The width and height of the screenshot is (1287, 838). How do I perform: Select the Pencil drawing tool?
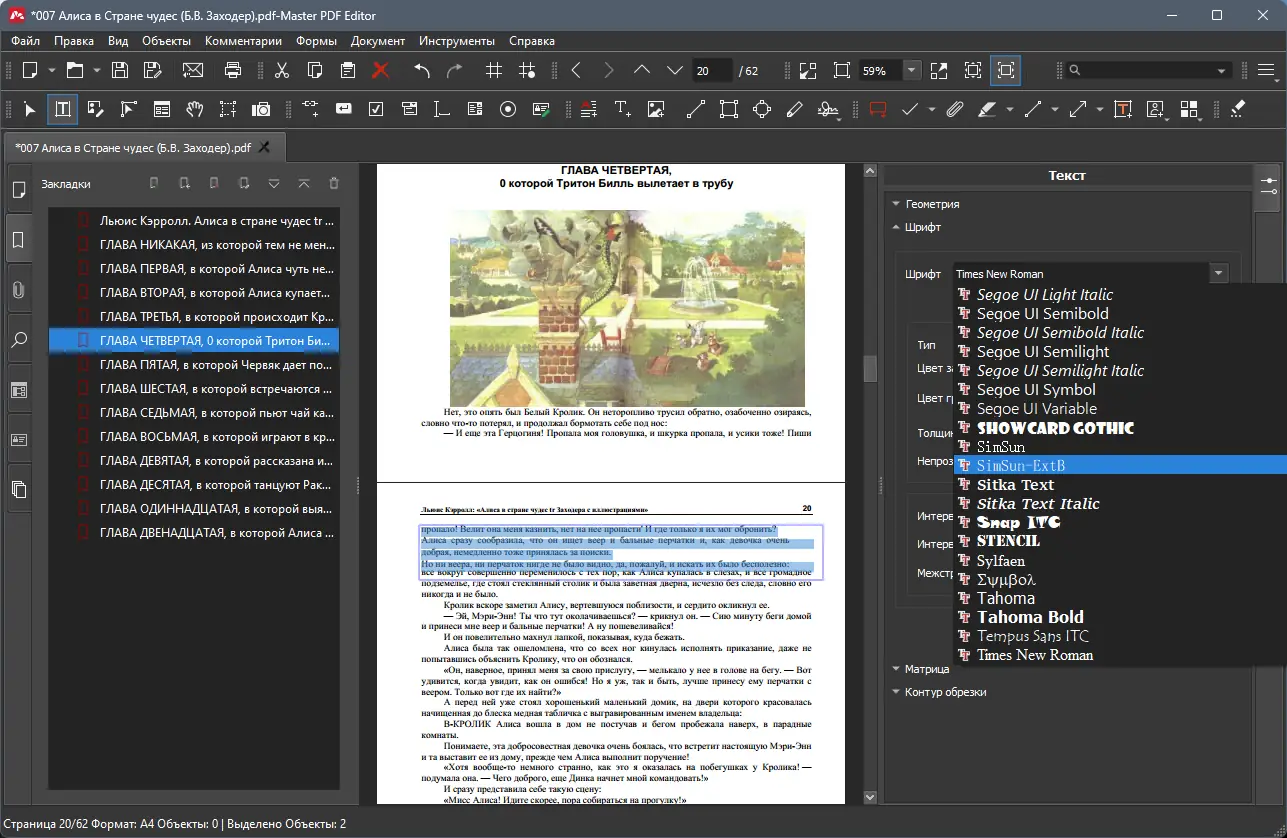click(x=795, y=109)
